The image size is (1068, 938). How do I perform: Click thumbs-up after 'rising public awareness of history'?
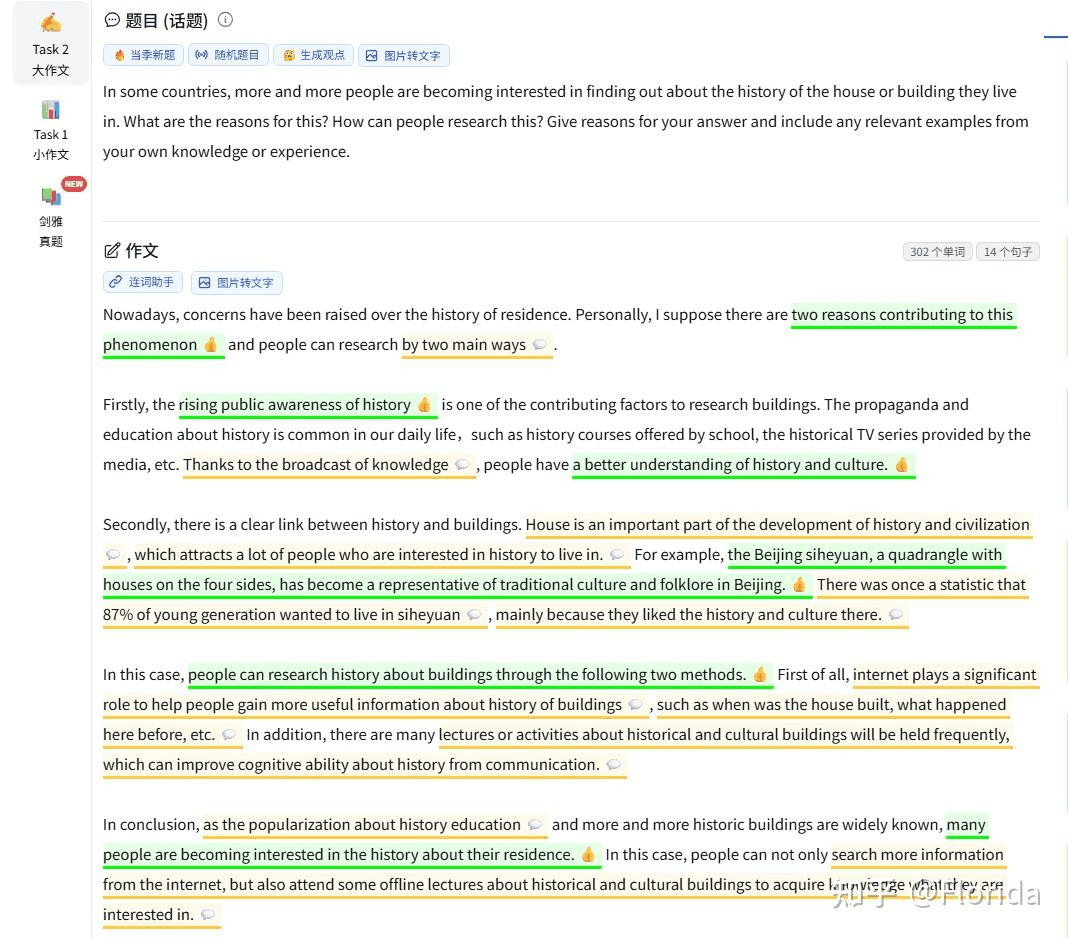[x=424, y=405]
